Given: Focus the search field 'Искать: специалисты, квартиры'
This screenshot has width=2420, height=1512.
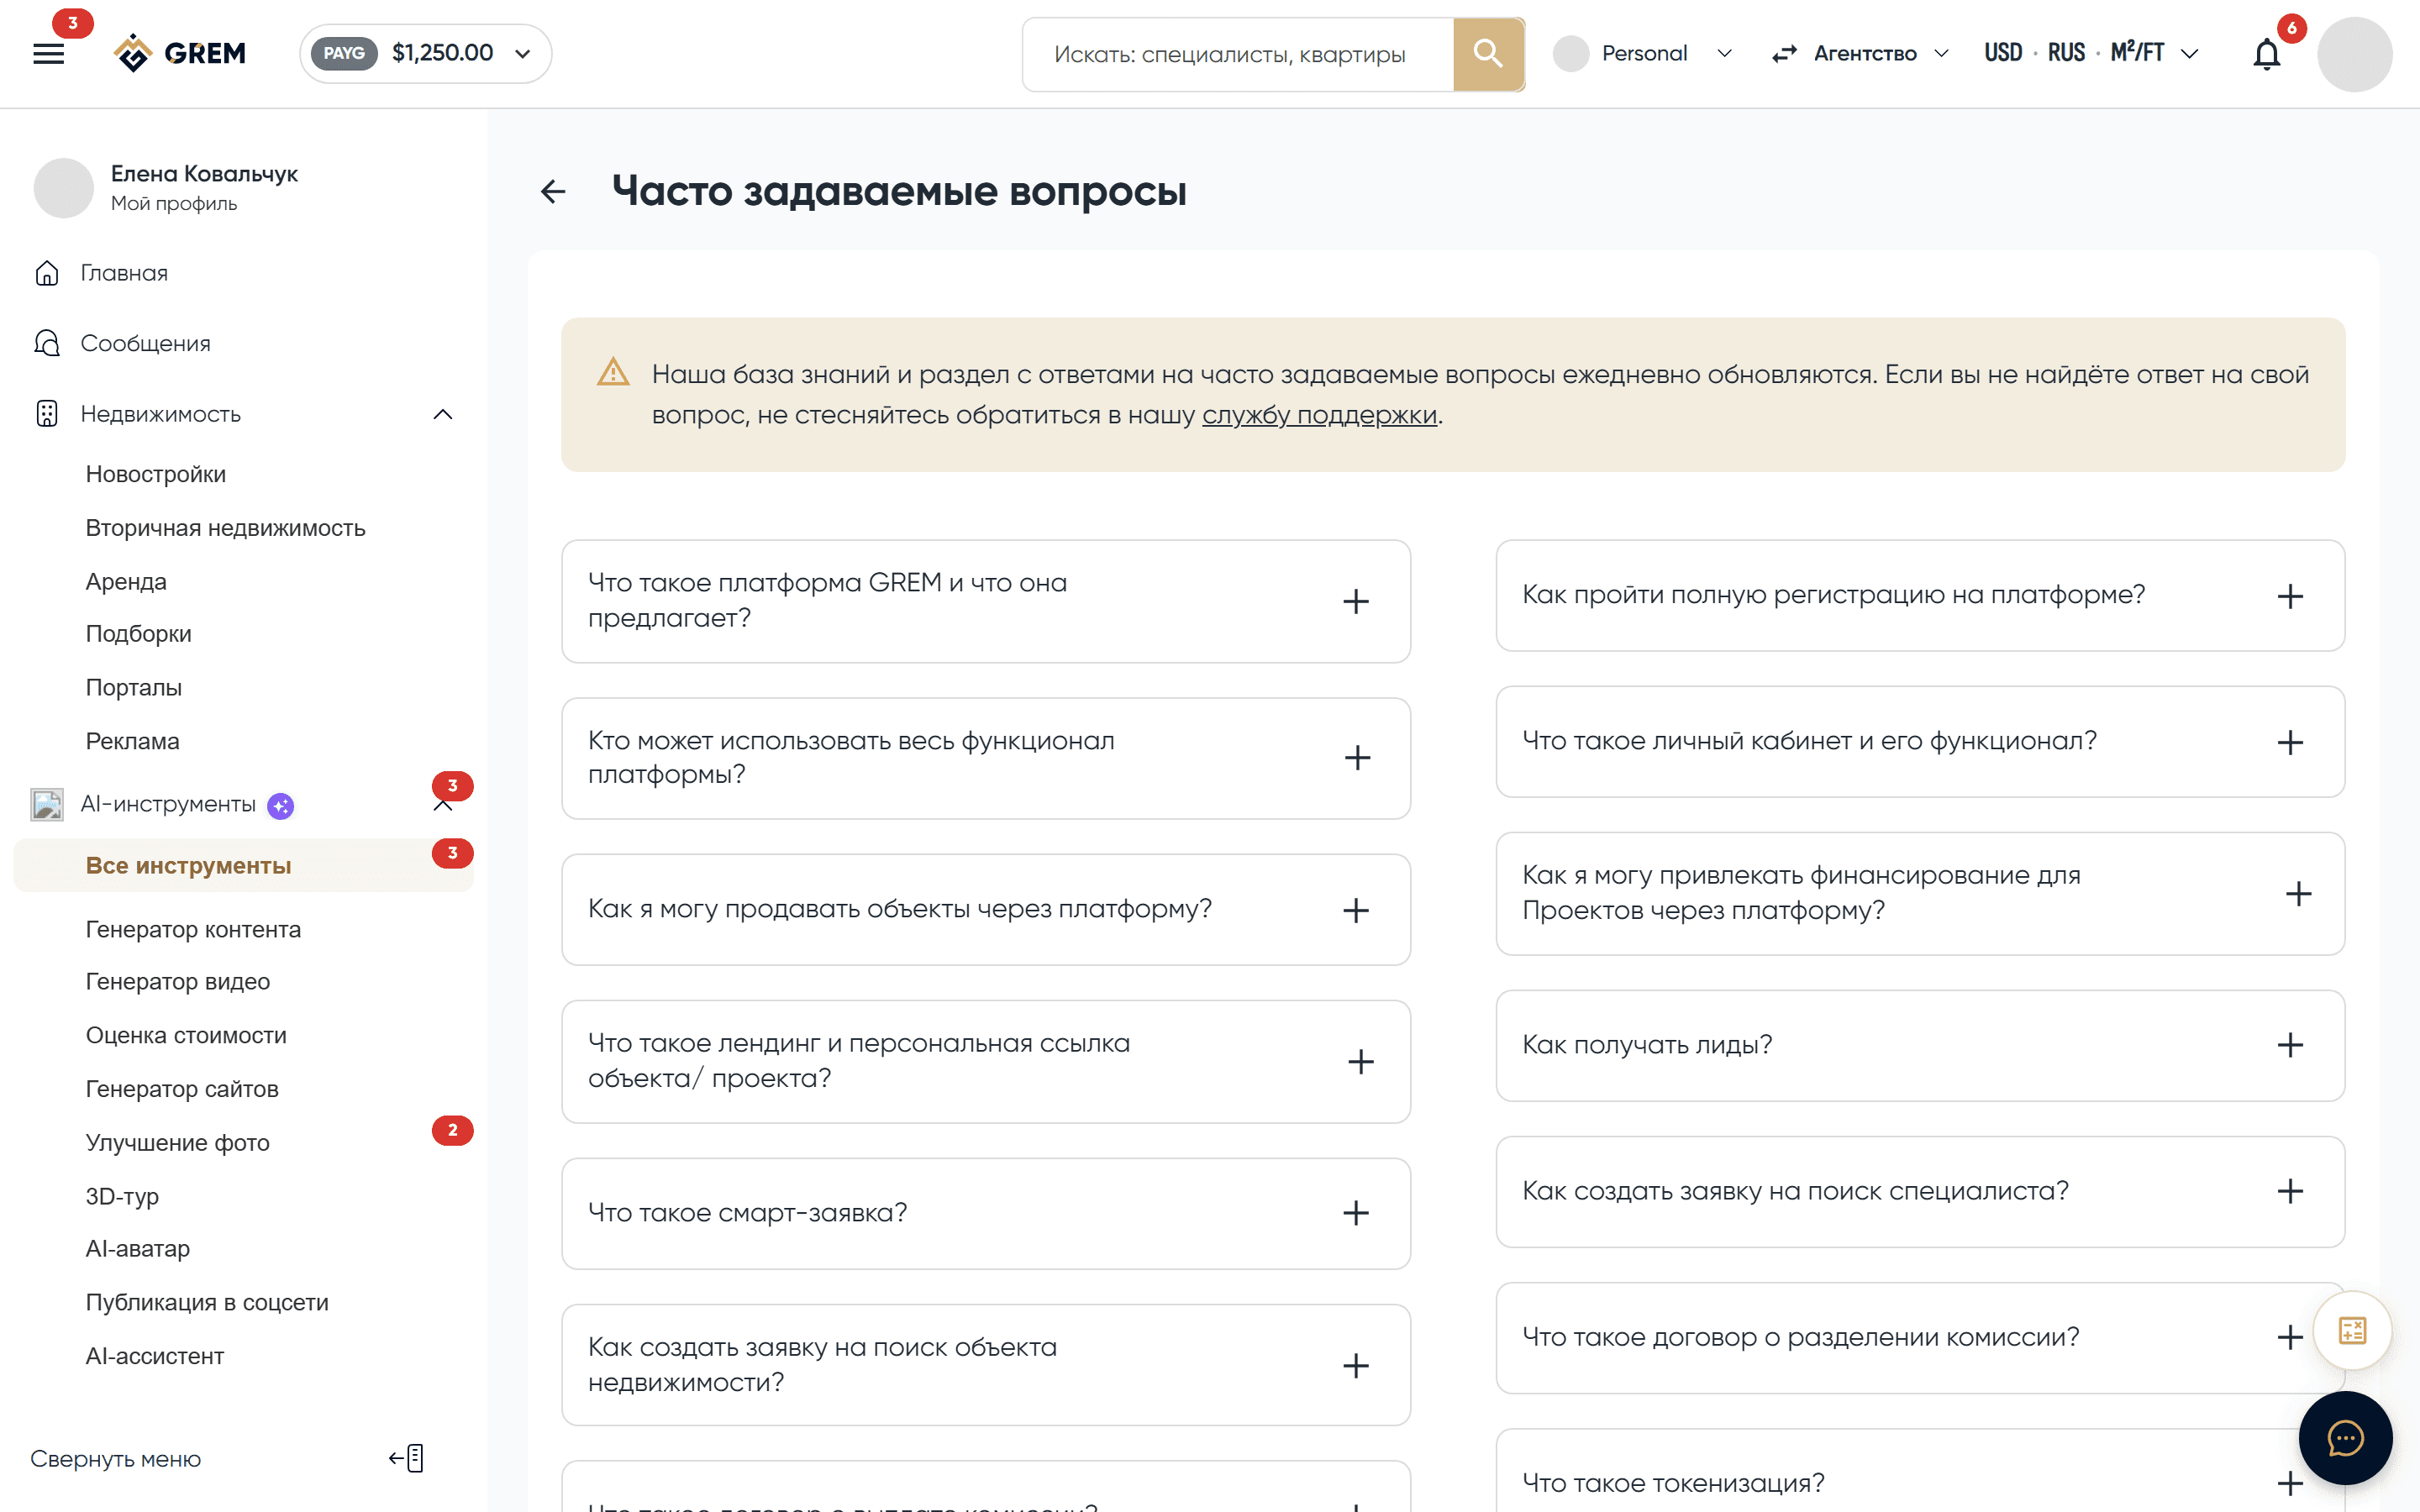Looking at the screenshot, I should [1238, 54].
